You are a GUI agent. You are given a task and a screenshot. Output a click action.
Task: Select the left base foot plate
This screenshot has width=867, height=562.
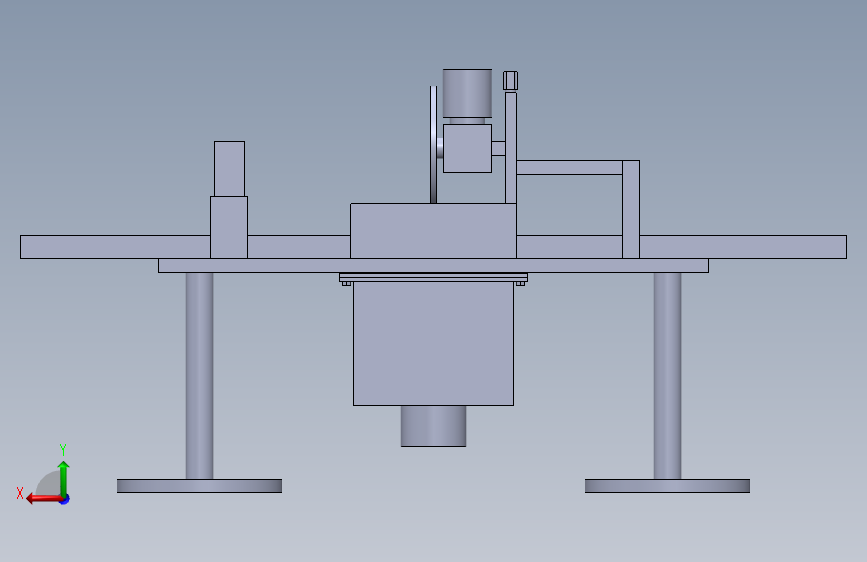pyautogui.click(x=200, y=486)
